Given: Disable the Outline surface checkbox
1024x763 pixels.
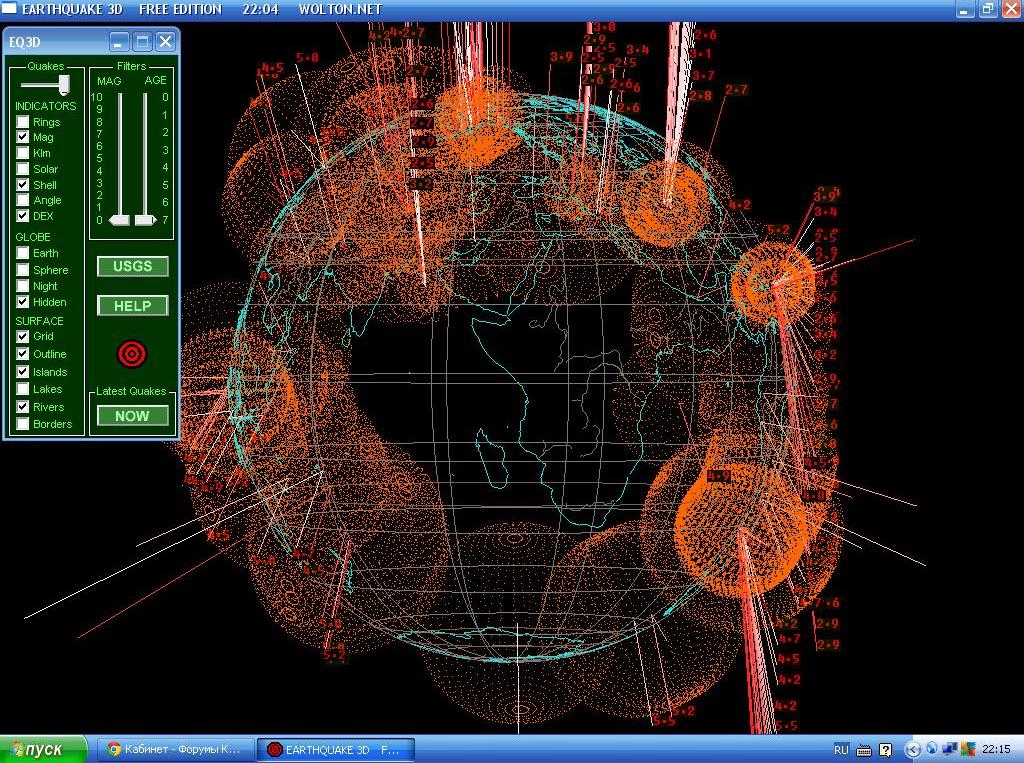Looking at the screenshot, I should 23,354.
